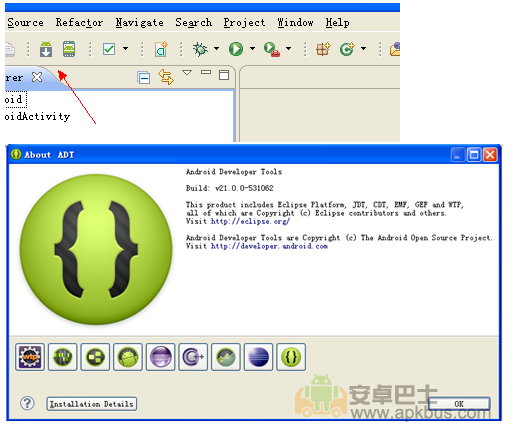Close the Package Explorer view tab
This screenshot has width=514, height=437.
(x=37, y=77)
